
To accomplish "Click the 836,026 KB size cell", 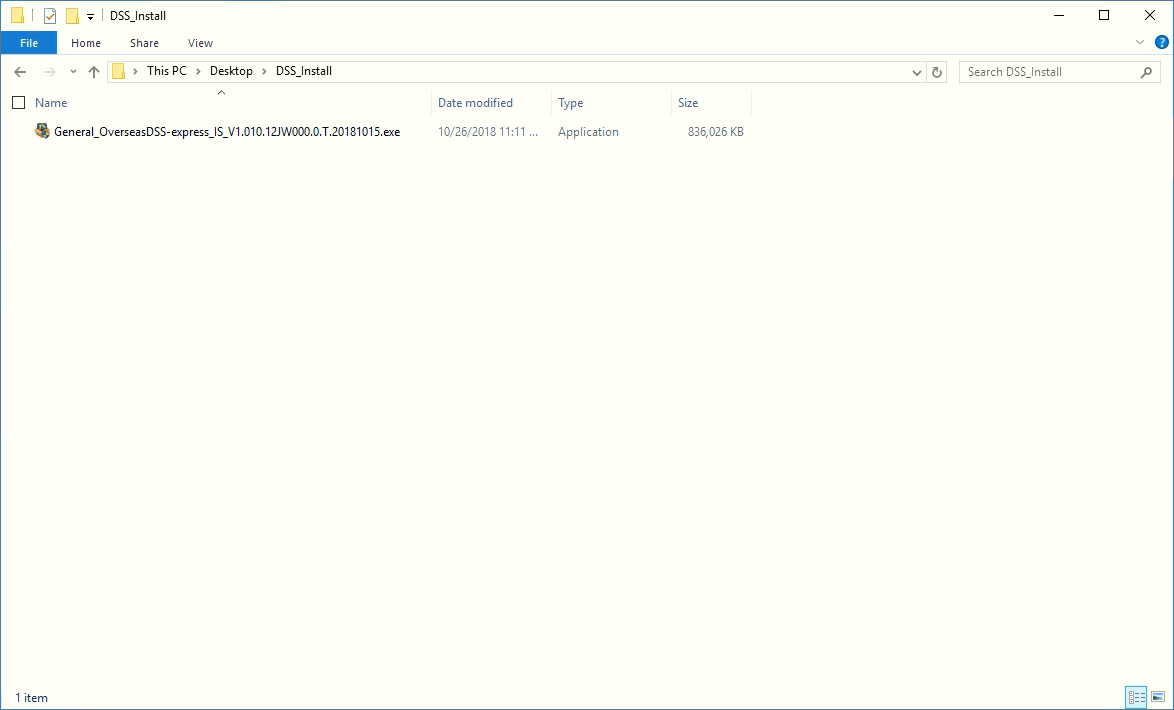I will coord(716,132).
